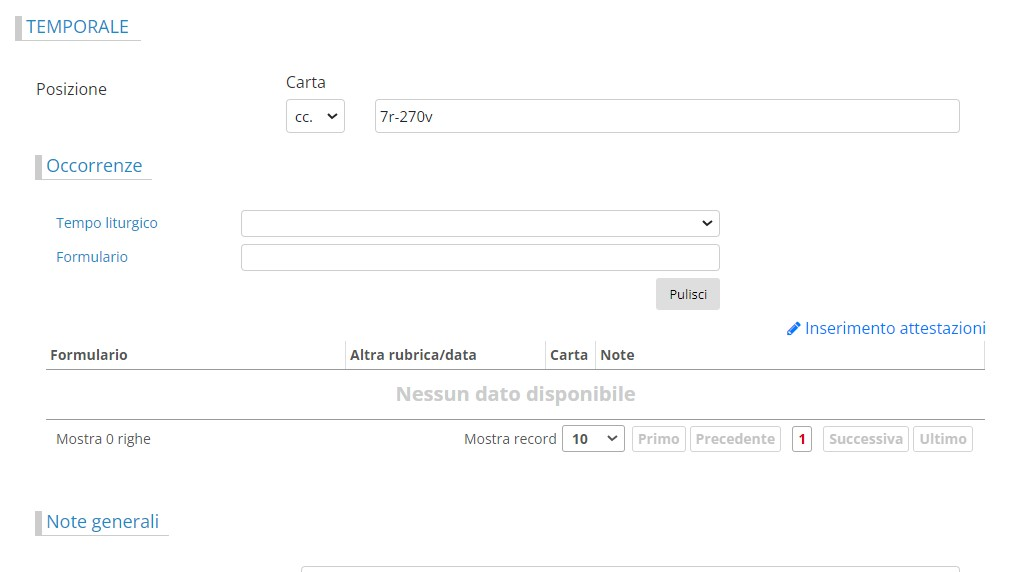Open the cc. unit dropdown under Carta
This screenshot has width=1017, height=572.
(x=315, y=116)
